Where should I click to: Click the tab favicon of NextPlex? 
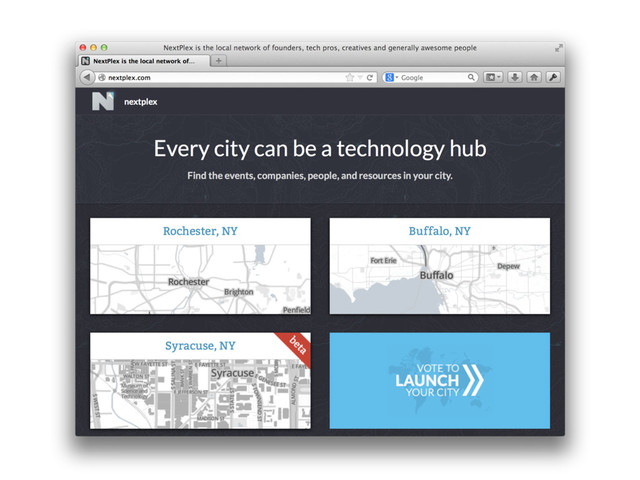[x=85, y=61]
